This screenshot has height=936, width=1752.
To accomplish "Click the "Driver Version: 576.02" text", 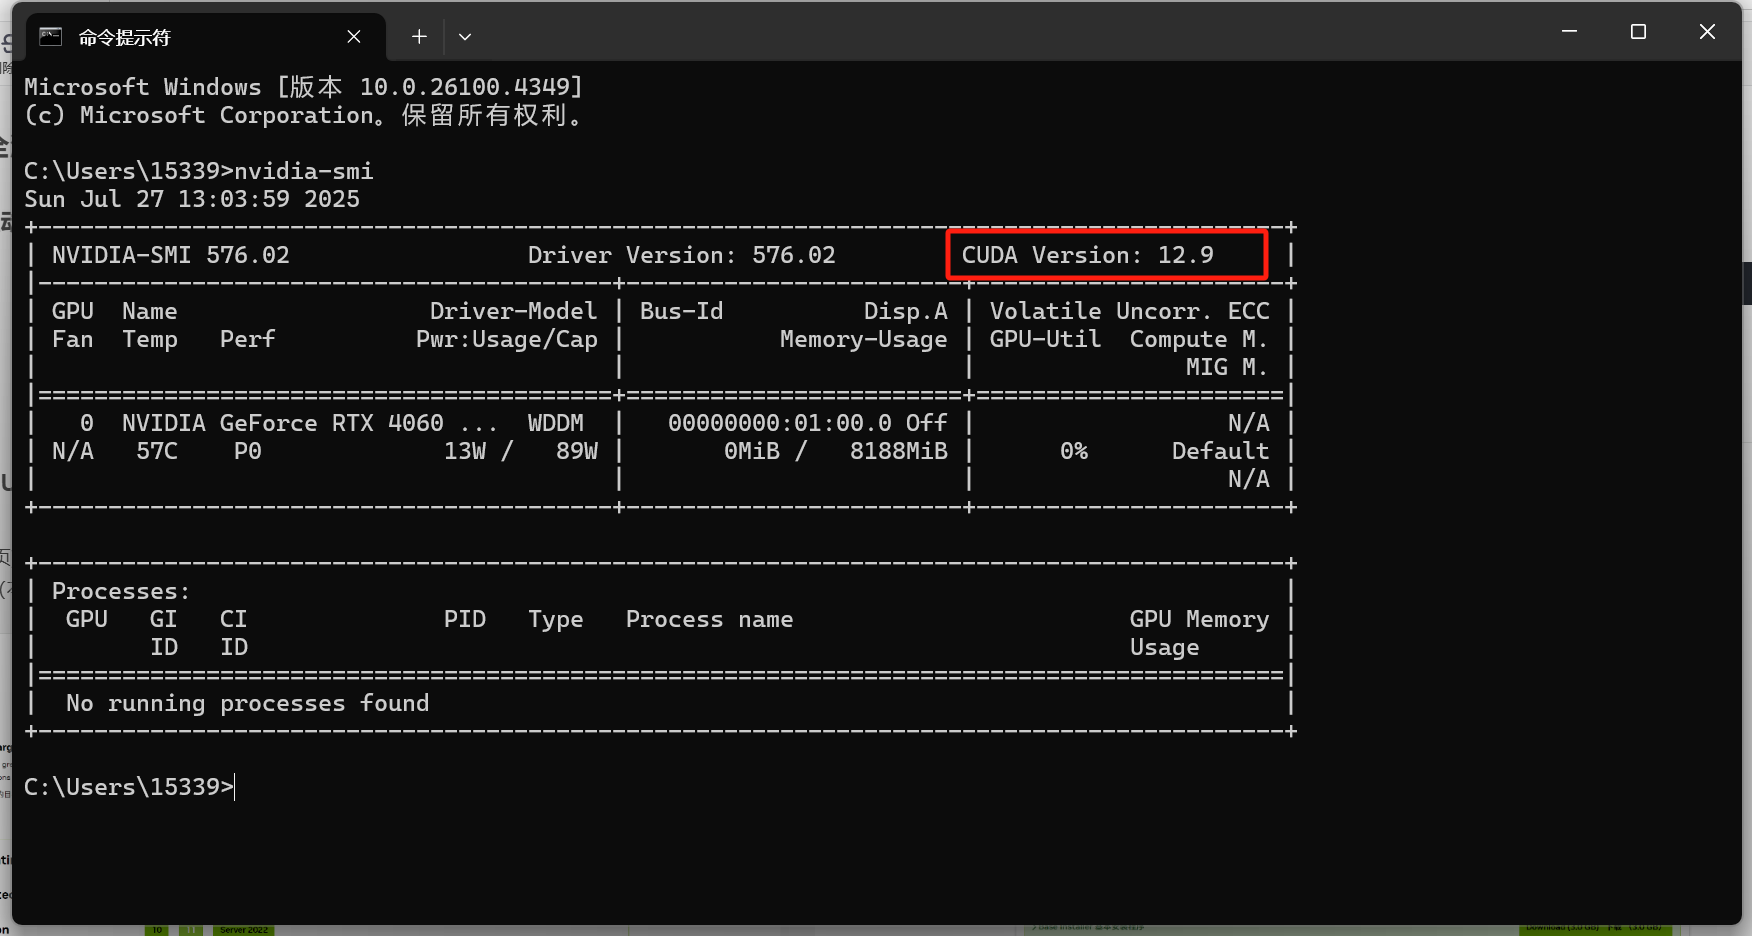I will [x=682, y=255].
